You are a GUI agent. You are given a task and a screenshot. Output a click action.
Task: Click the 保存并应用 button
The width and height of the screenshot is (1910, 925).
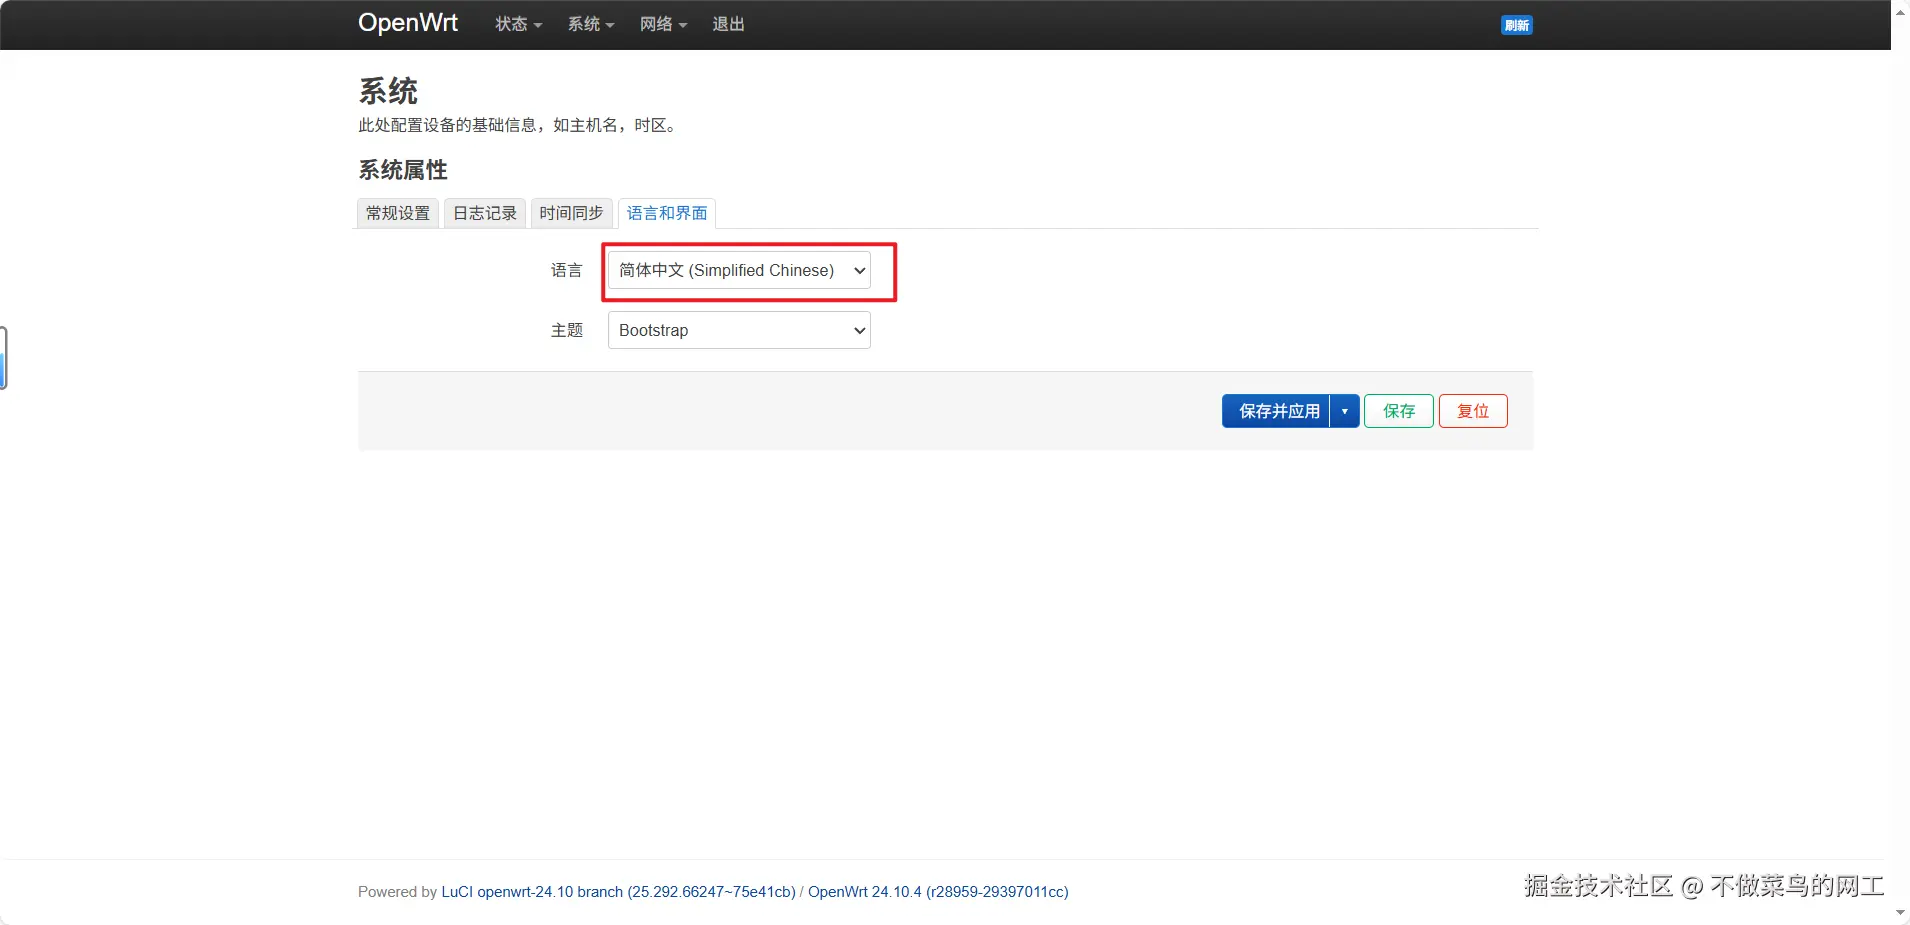click(1276, 411)
